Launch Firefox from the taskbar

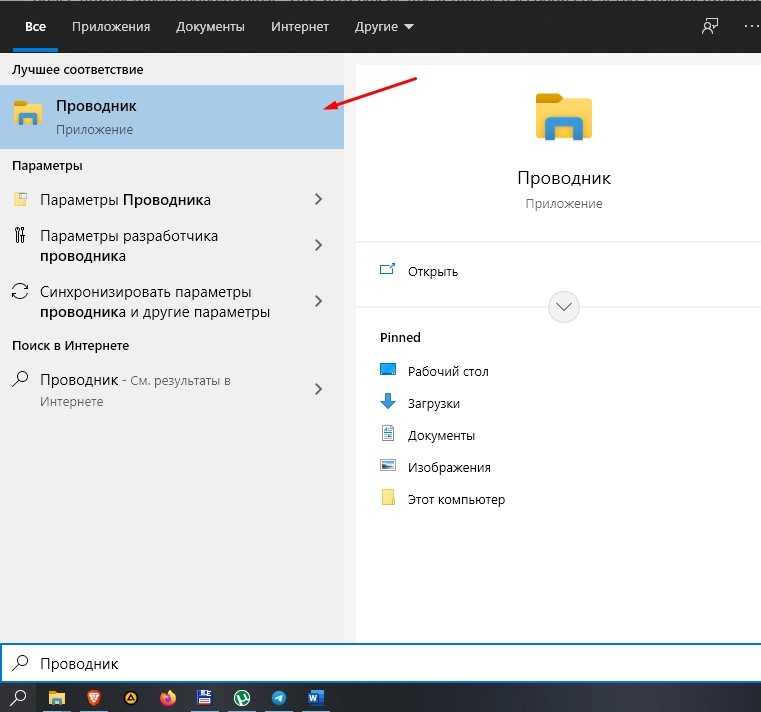[168, 698]
